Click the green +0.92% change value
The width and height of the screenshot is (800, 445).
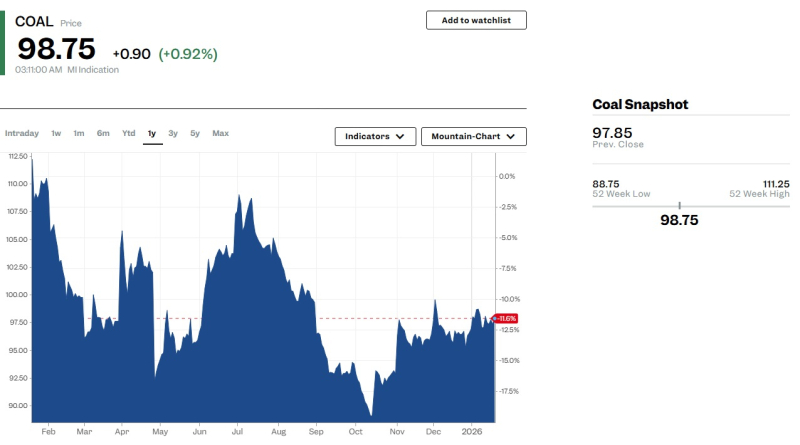pyautogui.click(x=188, y=54)
